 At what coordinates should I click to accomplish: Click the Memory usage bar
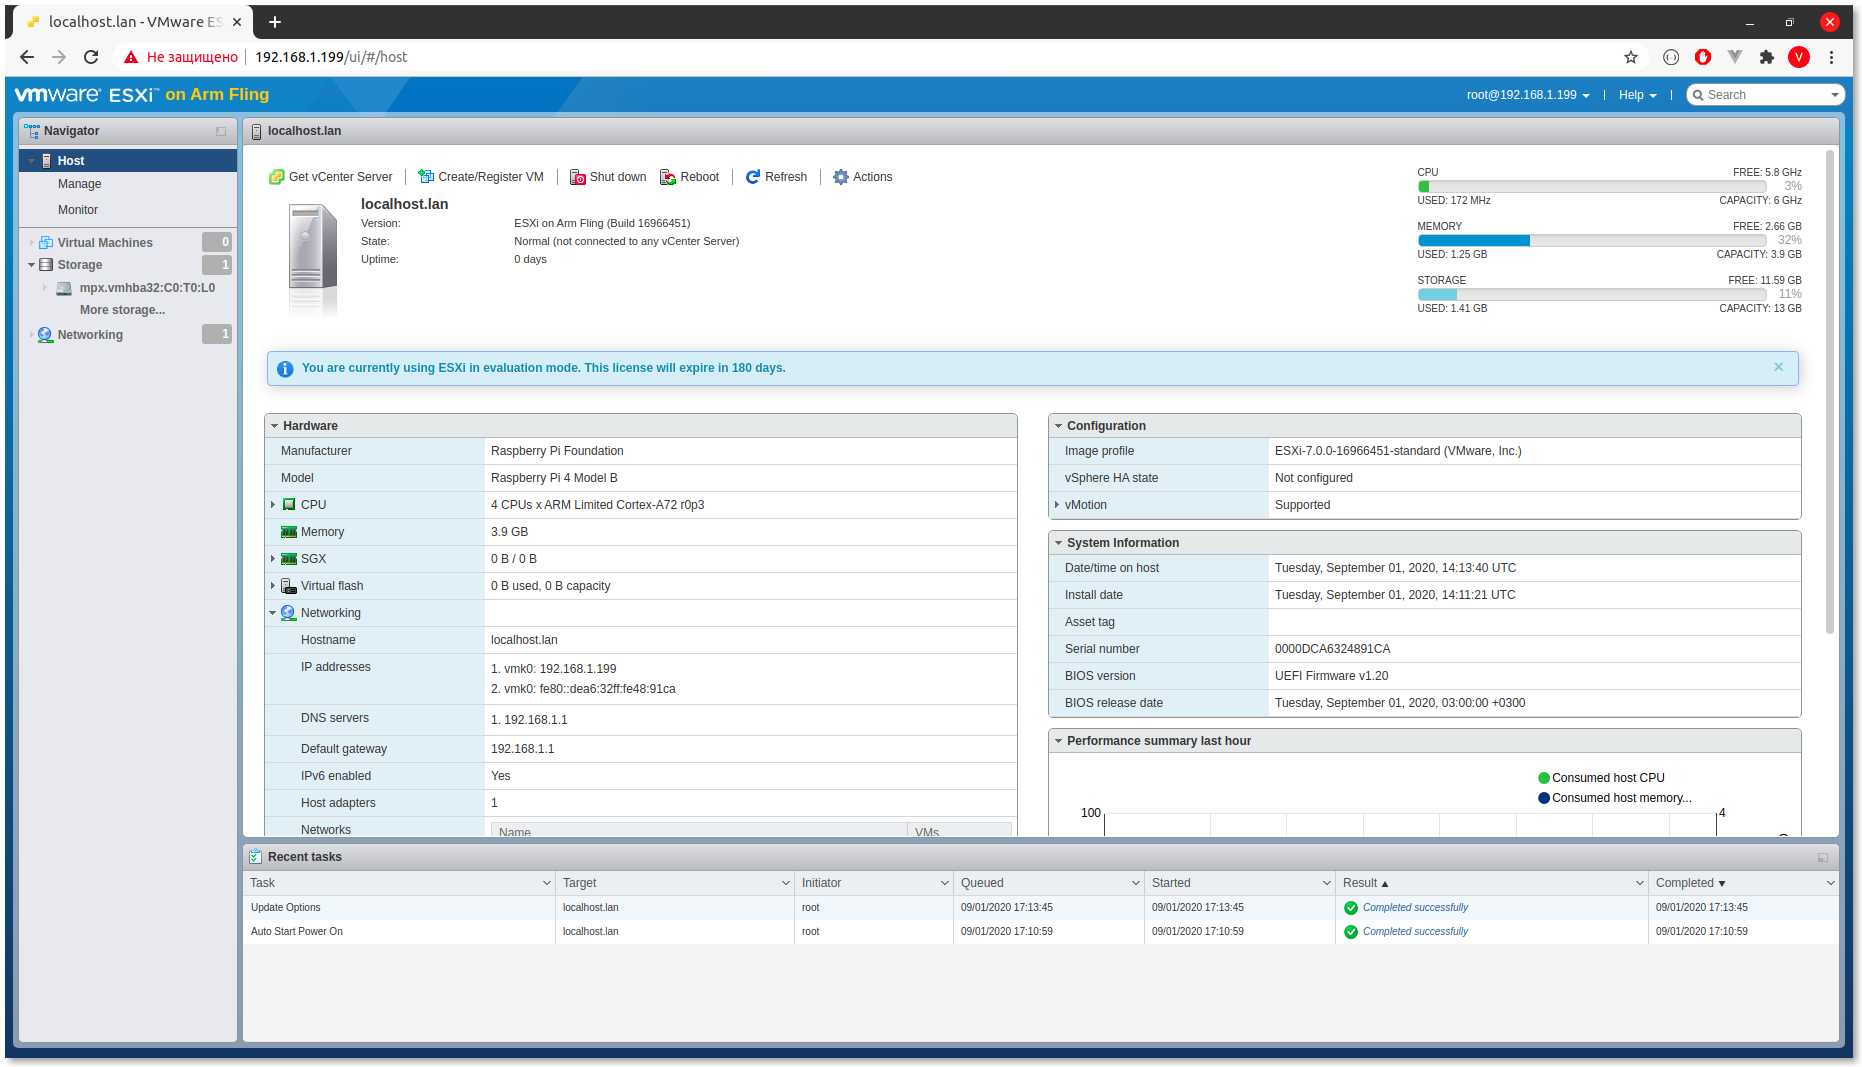1592,240
